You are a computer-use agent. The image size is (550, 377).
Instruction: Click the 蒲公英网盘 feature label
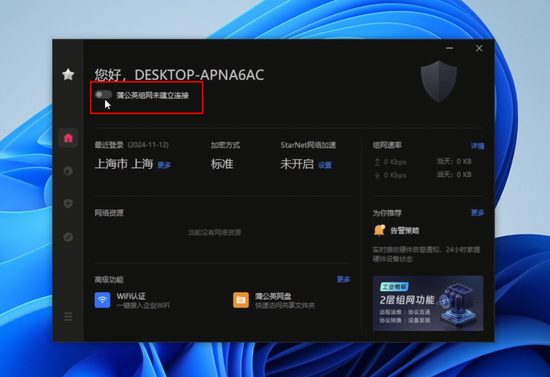click(x=273, y=296)
